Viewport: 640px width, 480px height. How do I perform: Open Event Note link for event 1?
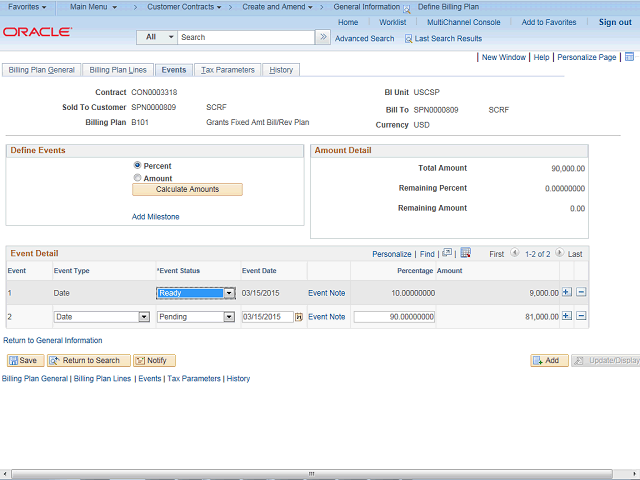click(x=327, y=293)
